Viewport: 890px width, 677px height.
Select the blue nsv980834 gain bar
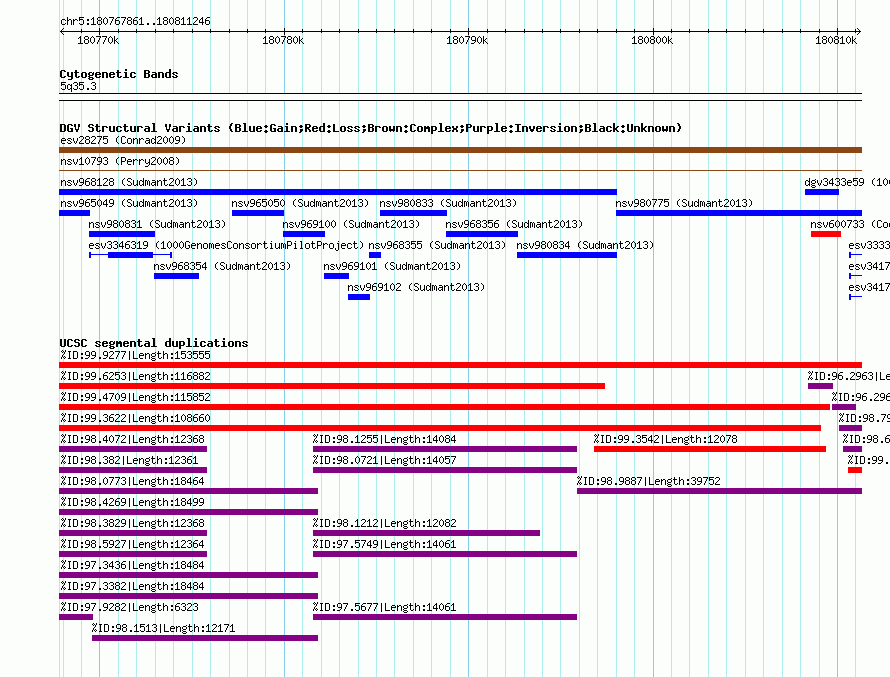click(567, 255)
